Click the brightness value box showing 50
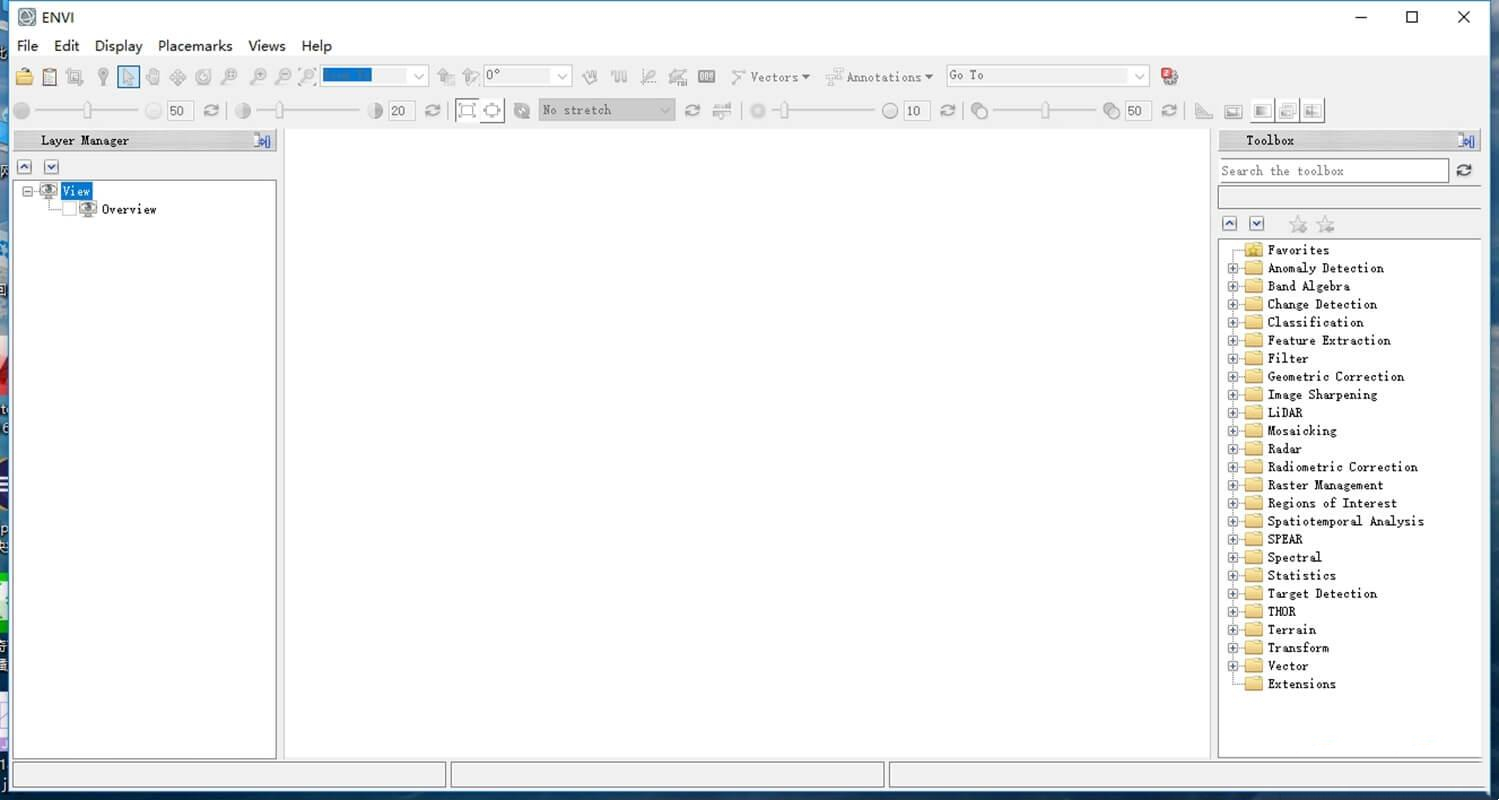 [180, 111]
